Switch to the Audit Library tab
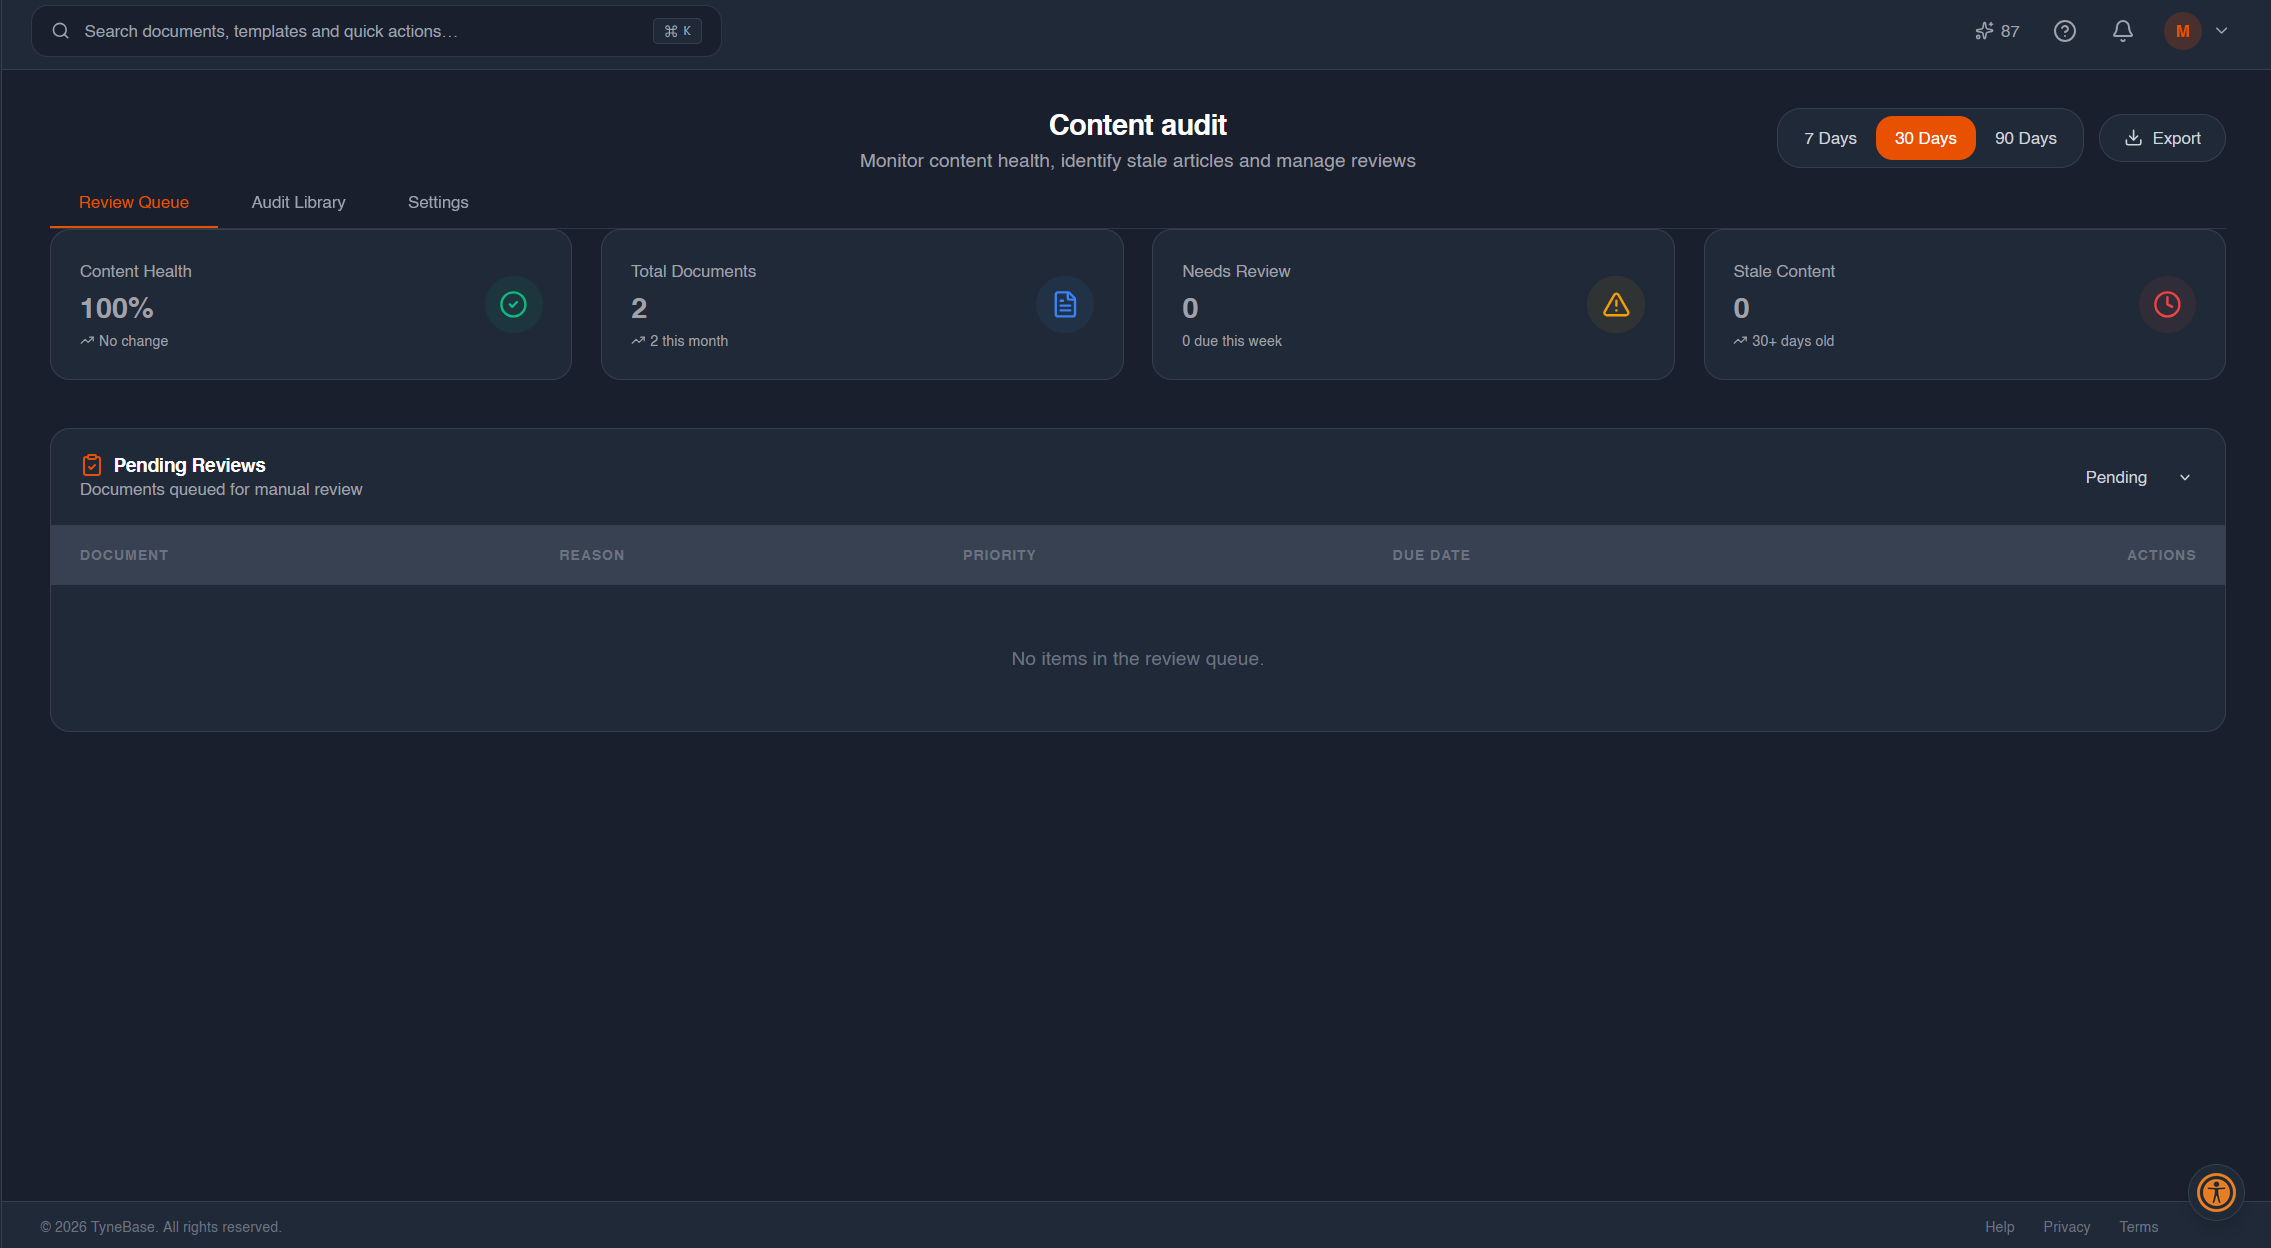2271x1248 pixels. [x=298, y=202]
